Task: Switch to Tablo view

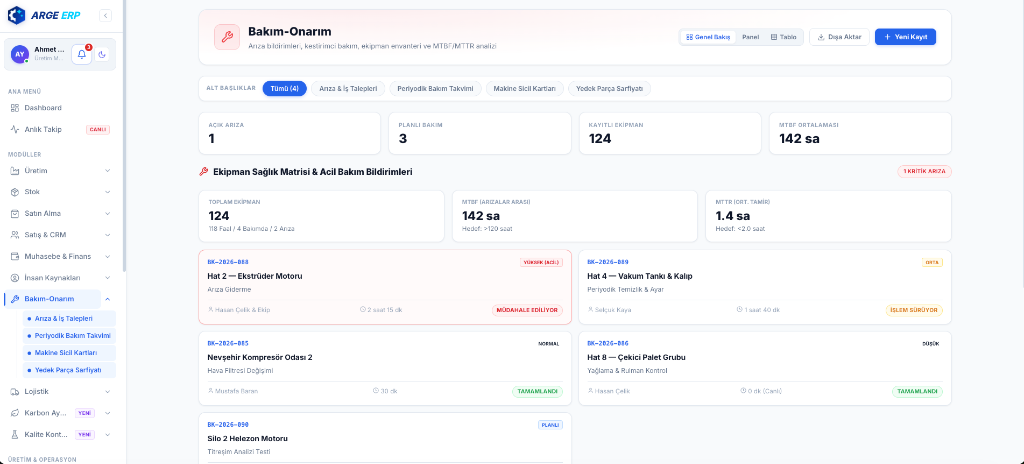Action: 783,37
